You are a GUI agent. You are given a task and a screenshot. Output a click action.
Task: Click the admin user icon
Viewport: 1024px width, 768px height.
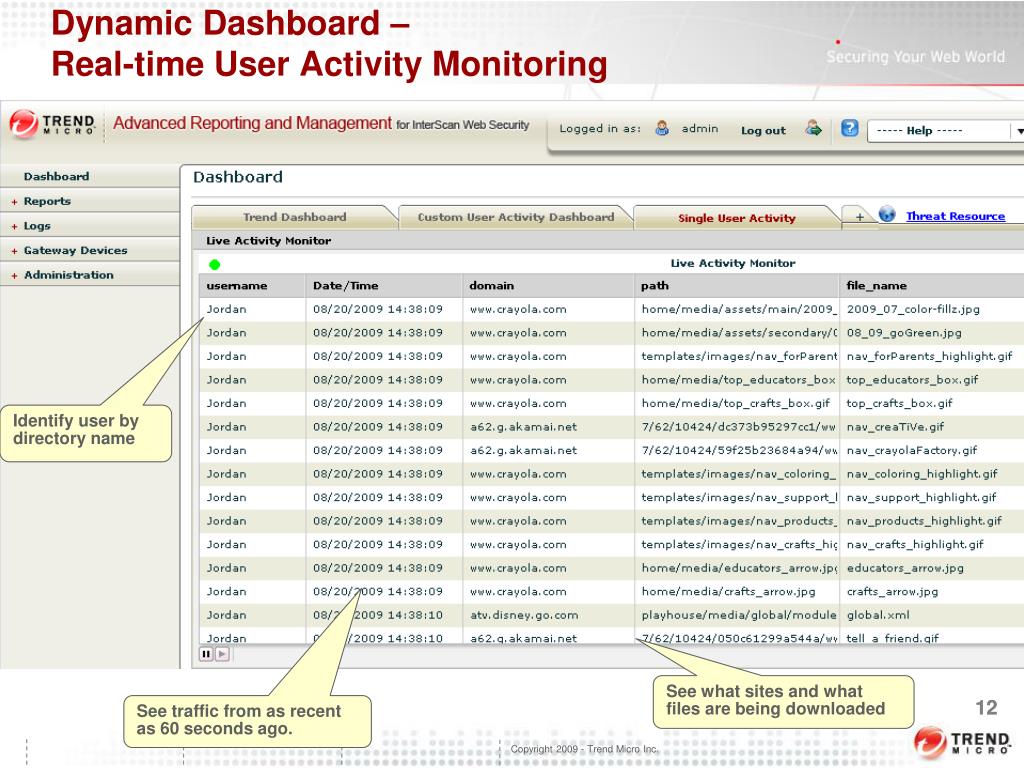coord(662,128)
